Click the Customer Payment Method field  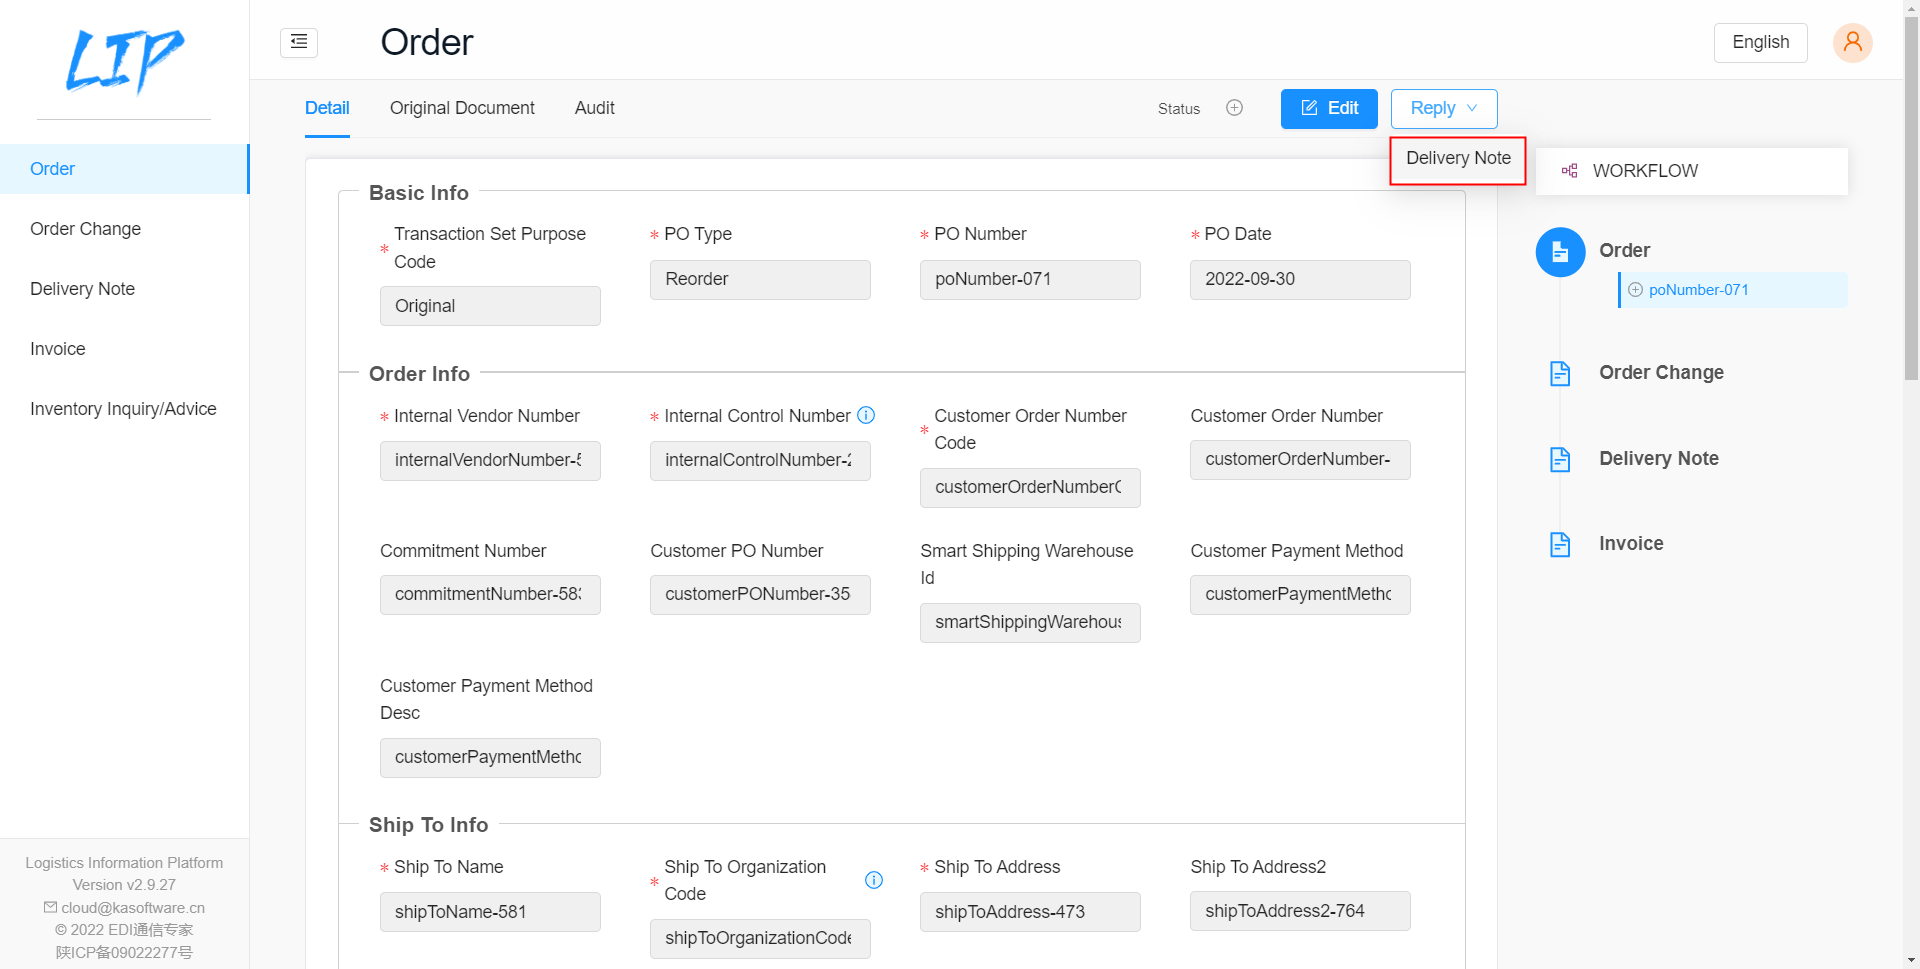[x=1300, y=594]
